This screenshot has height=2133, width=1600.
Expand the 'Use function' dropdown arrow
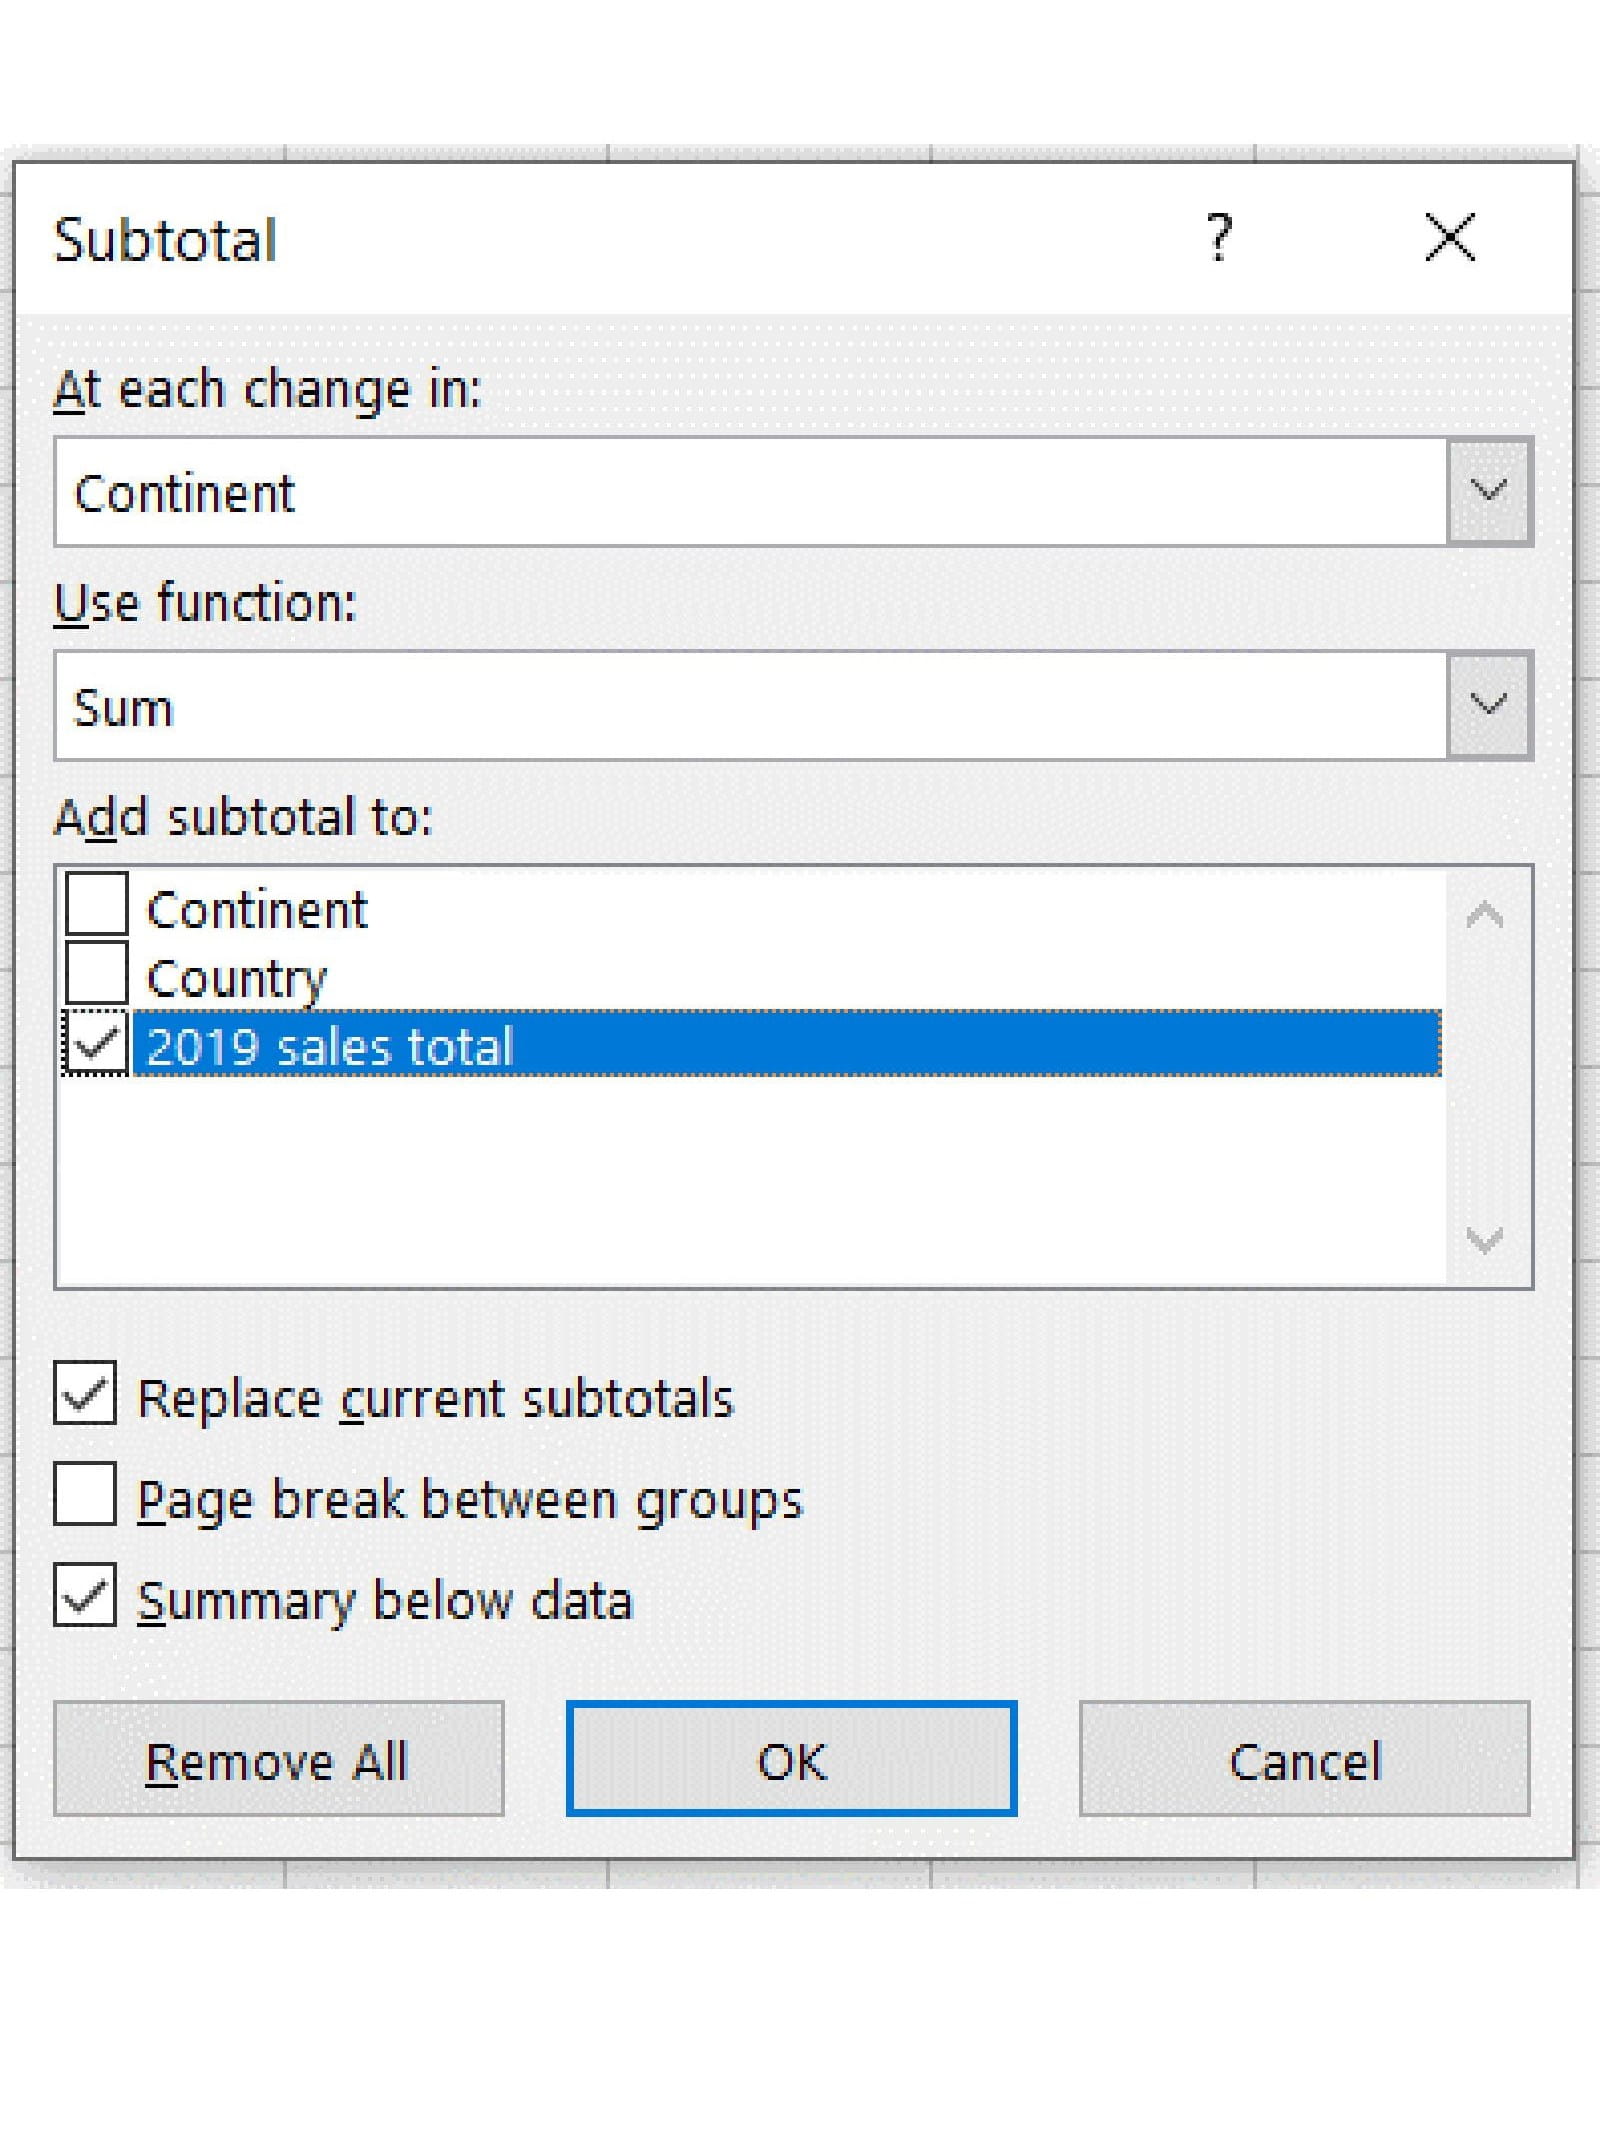pos(1488,706)
